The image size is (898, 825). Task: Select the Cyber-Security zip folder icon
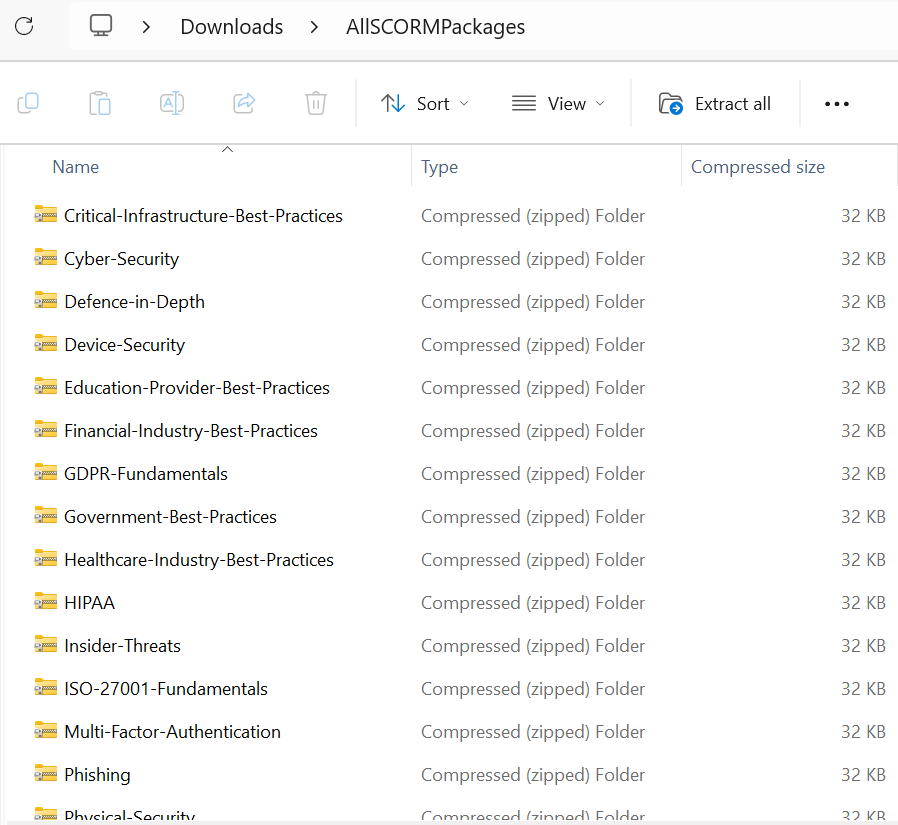[x=46, y=258]
